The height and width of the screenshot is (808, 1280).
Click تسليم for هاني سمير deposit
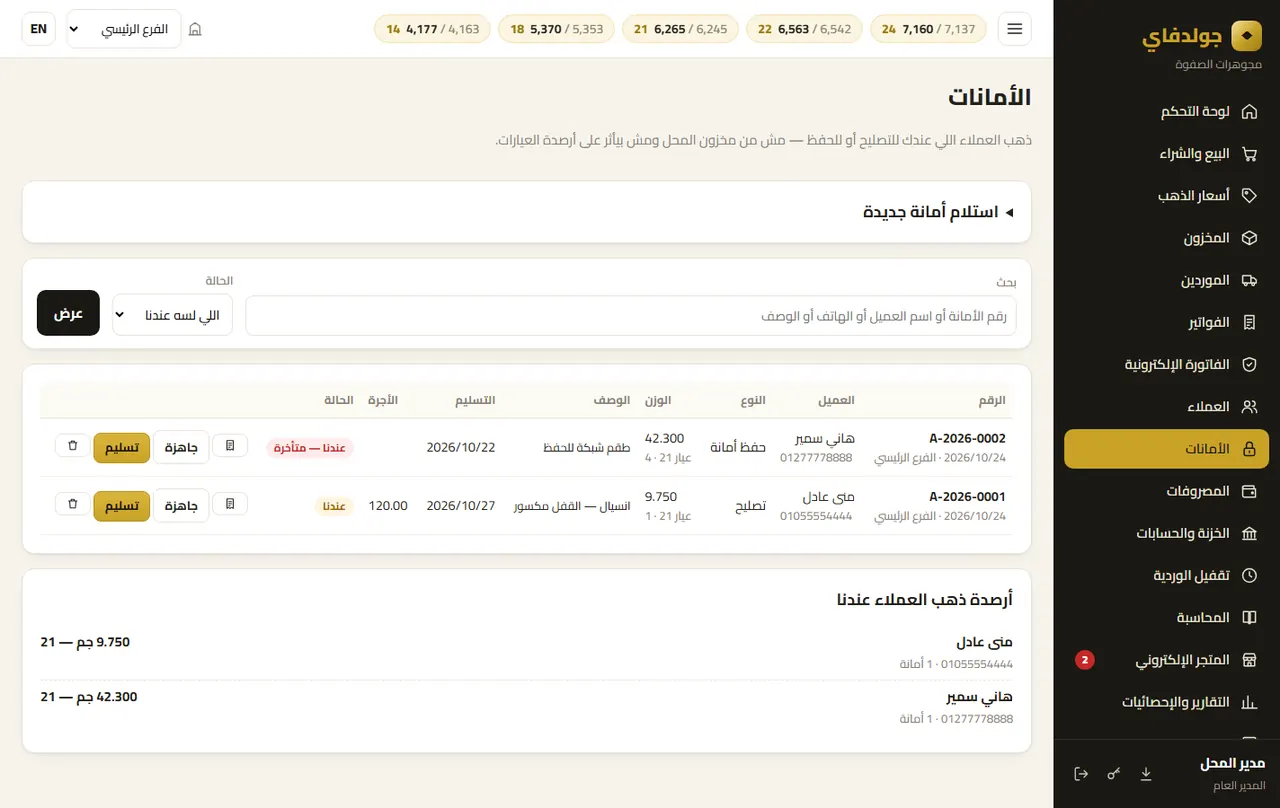[x=122, y=448]
